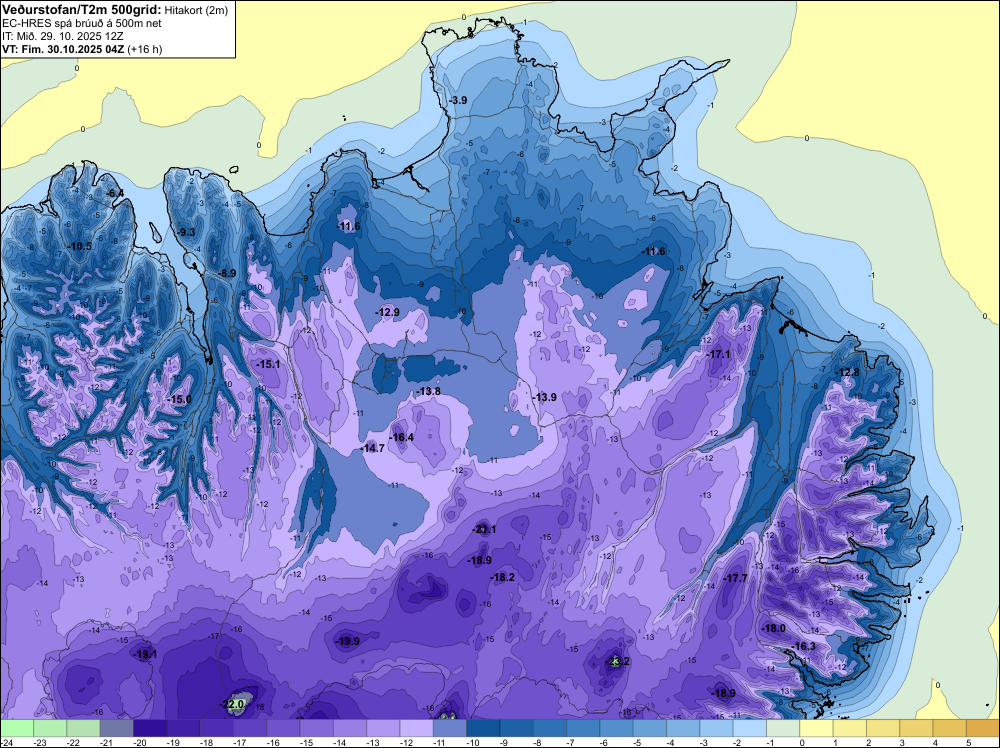Select the pale yellow legend swatch between 0 and 1
This screenshot has width=1000, height=748.
coord(816,728)
